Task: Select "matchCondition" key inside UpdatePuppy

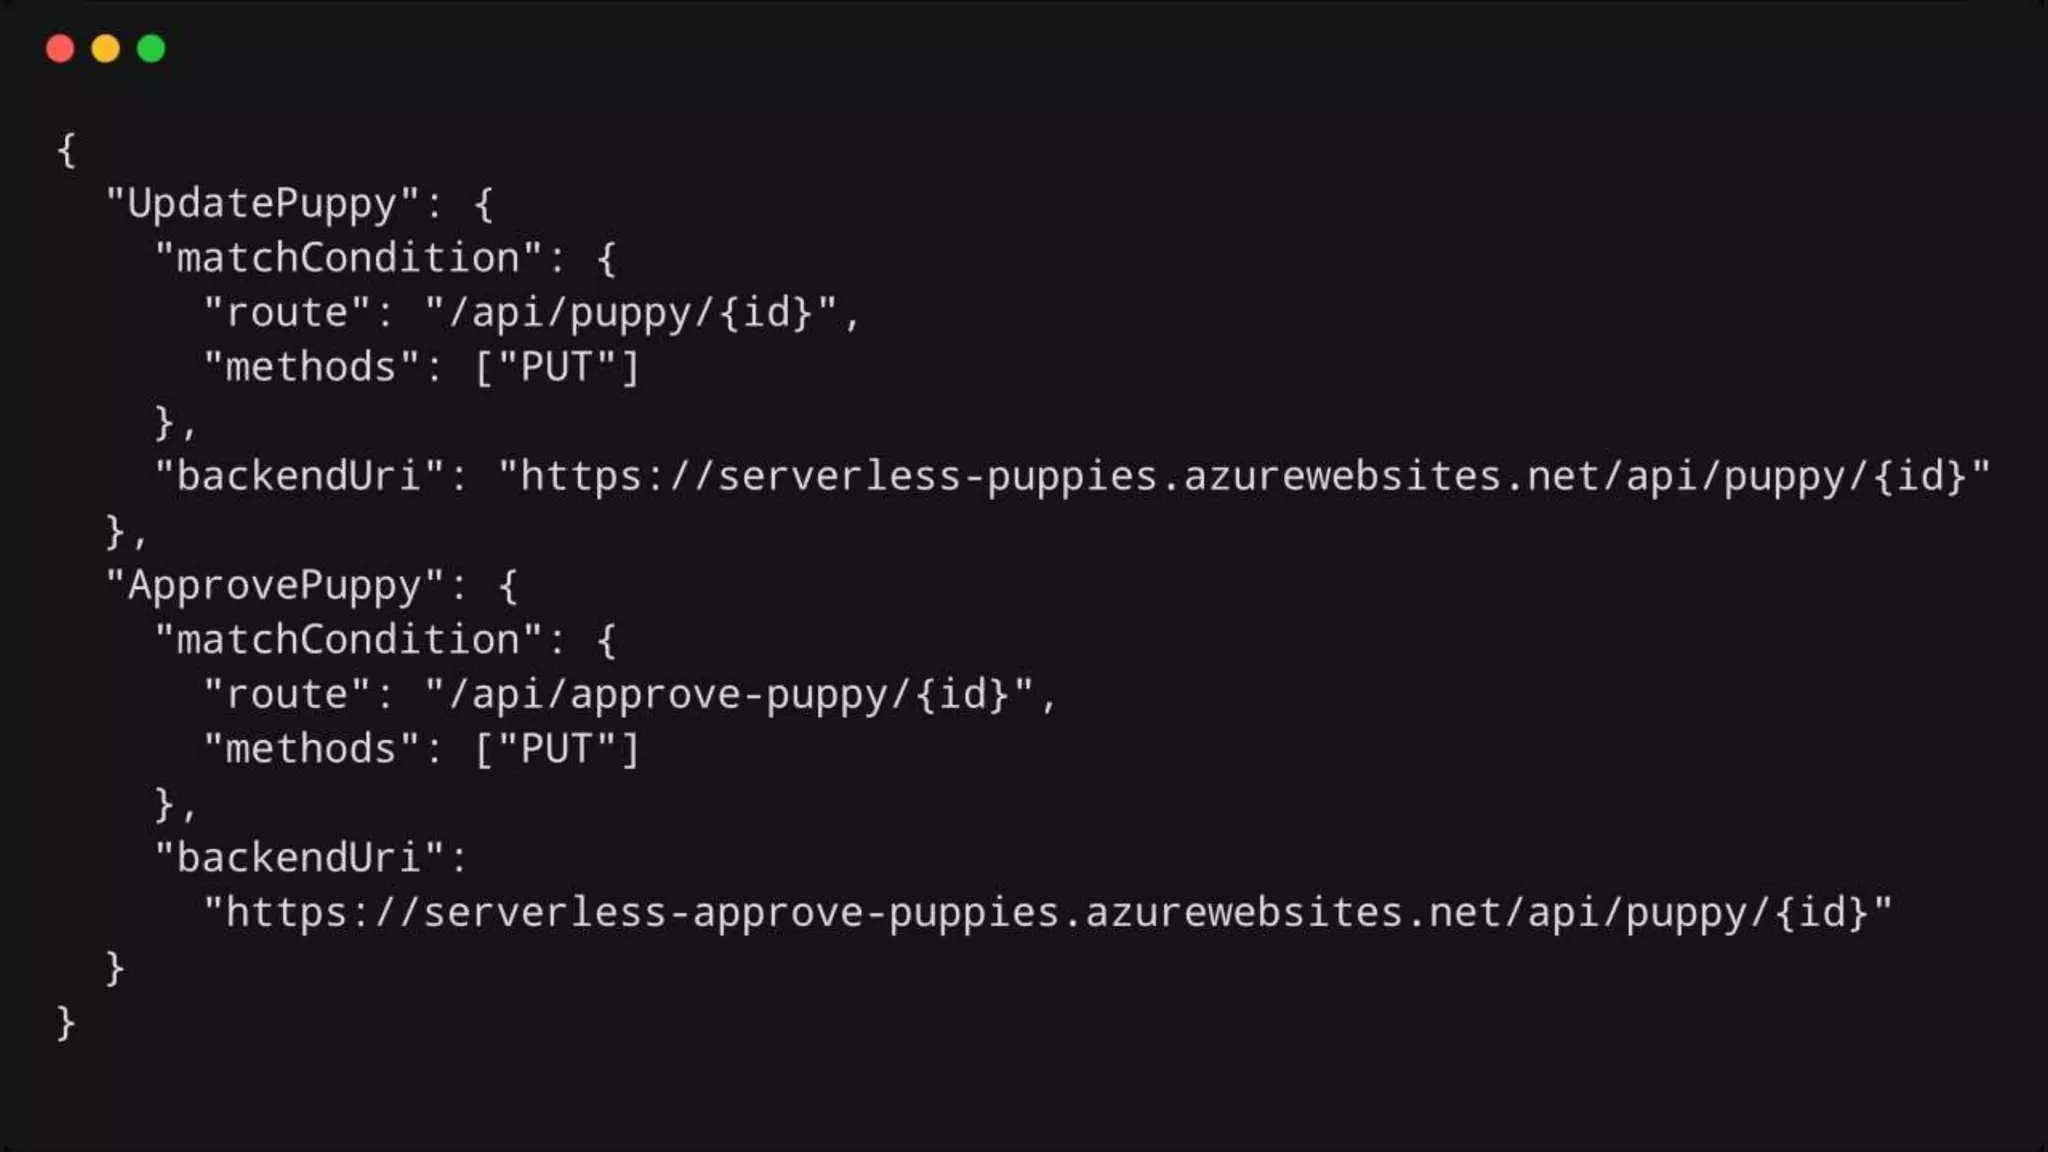Action: 348,259
